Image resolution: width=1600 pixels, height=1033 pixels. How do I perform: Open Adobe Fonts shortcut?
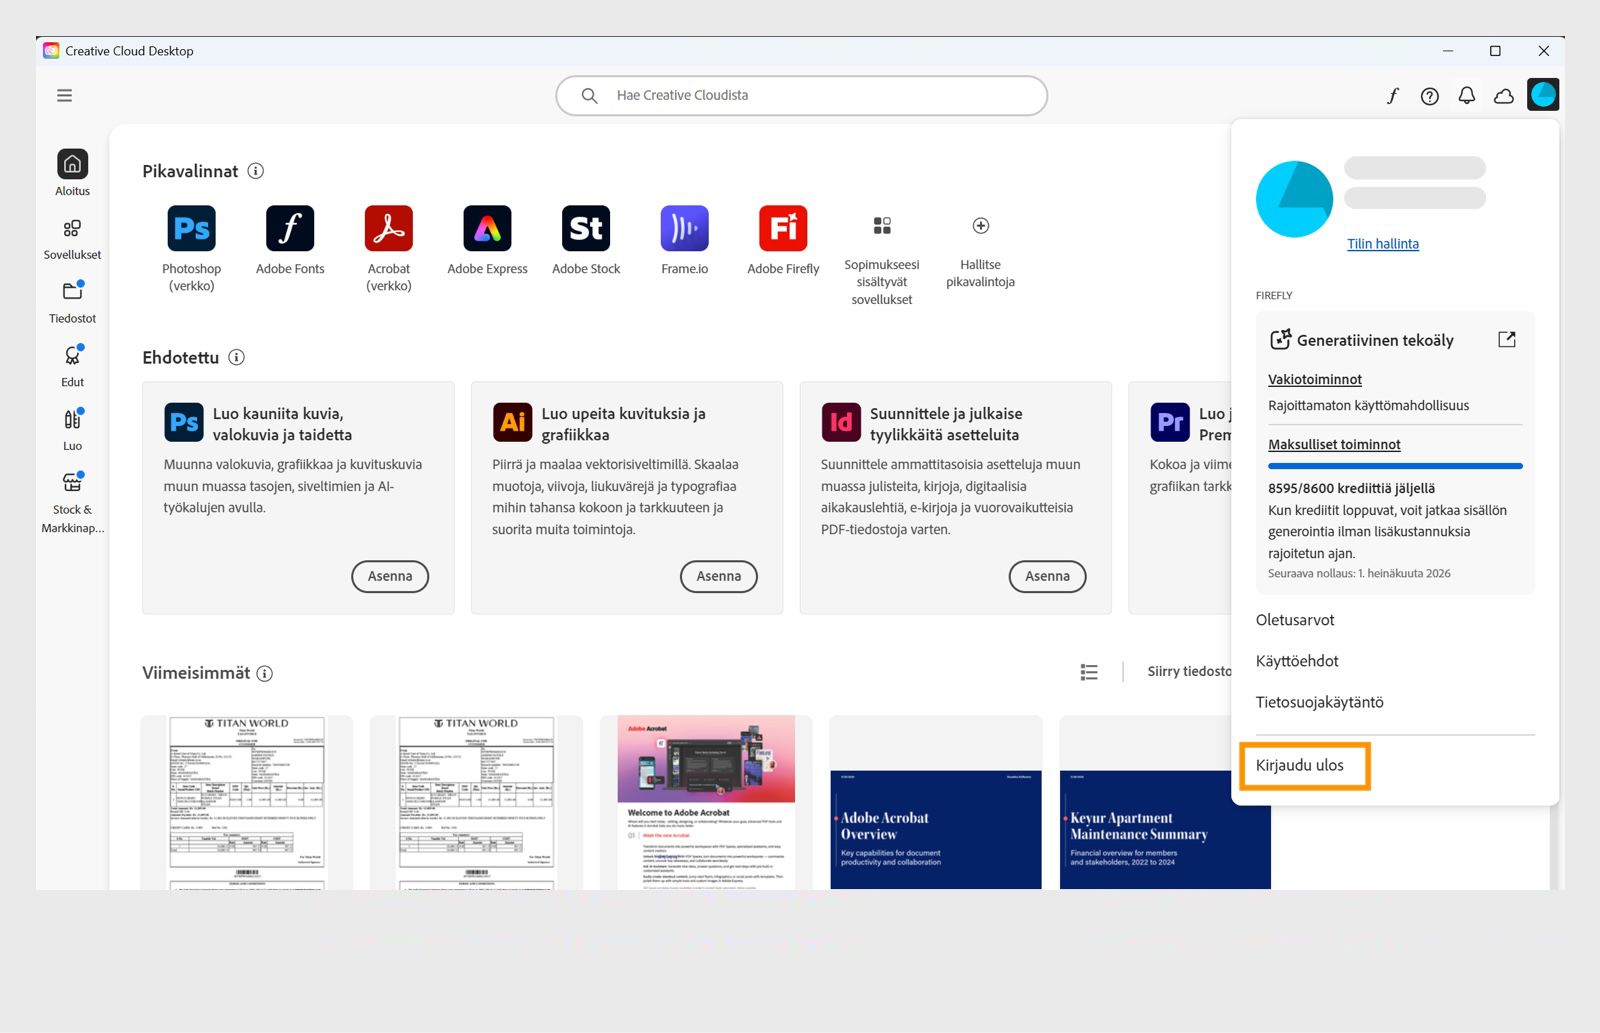290,241
